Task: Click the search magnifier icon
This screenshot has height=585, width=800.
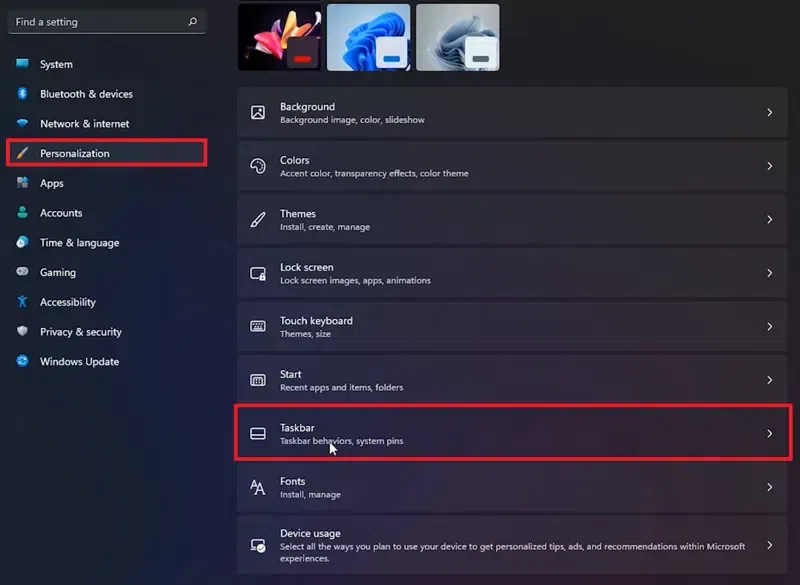Action: click(192, 21)
